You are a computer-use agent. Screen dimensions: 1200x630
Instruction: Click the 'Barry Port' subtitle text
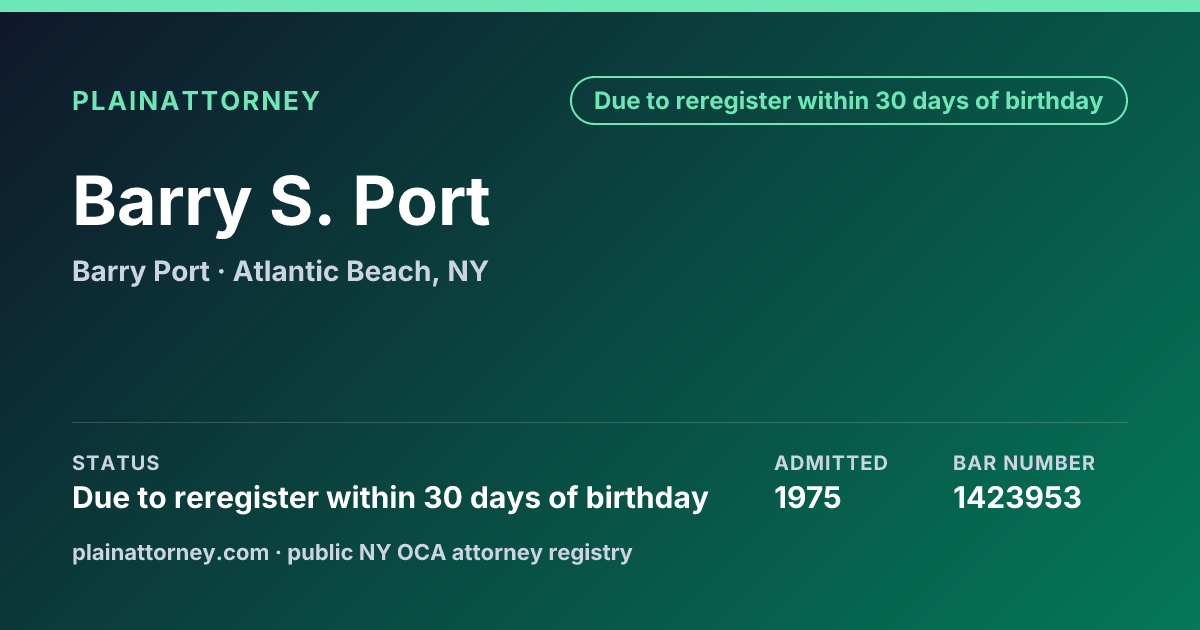[x=141, y=271]
